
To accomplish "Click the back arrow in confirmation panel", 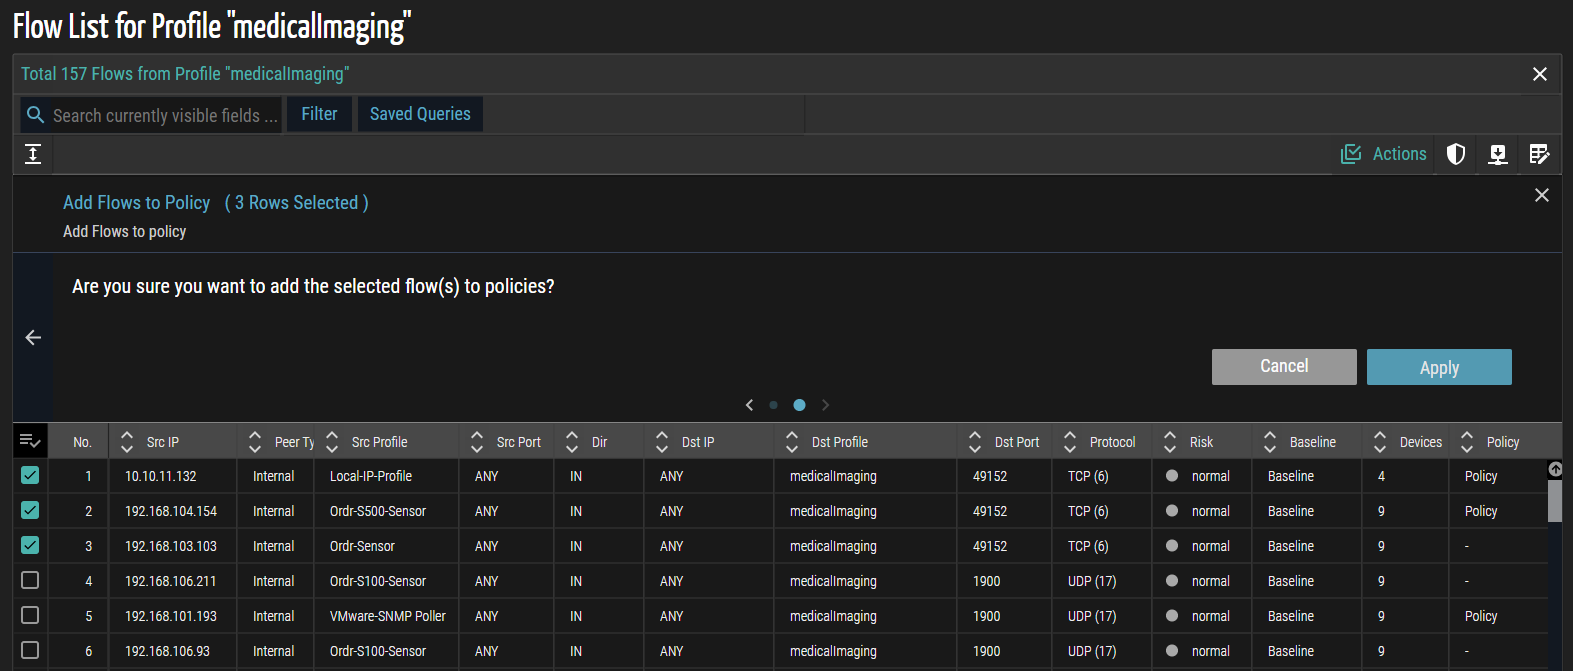I will (x=33, y=338).
